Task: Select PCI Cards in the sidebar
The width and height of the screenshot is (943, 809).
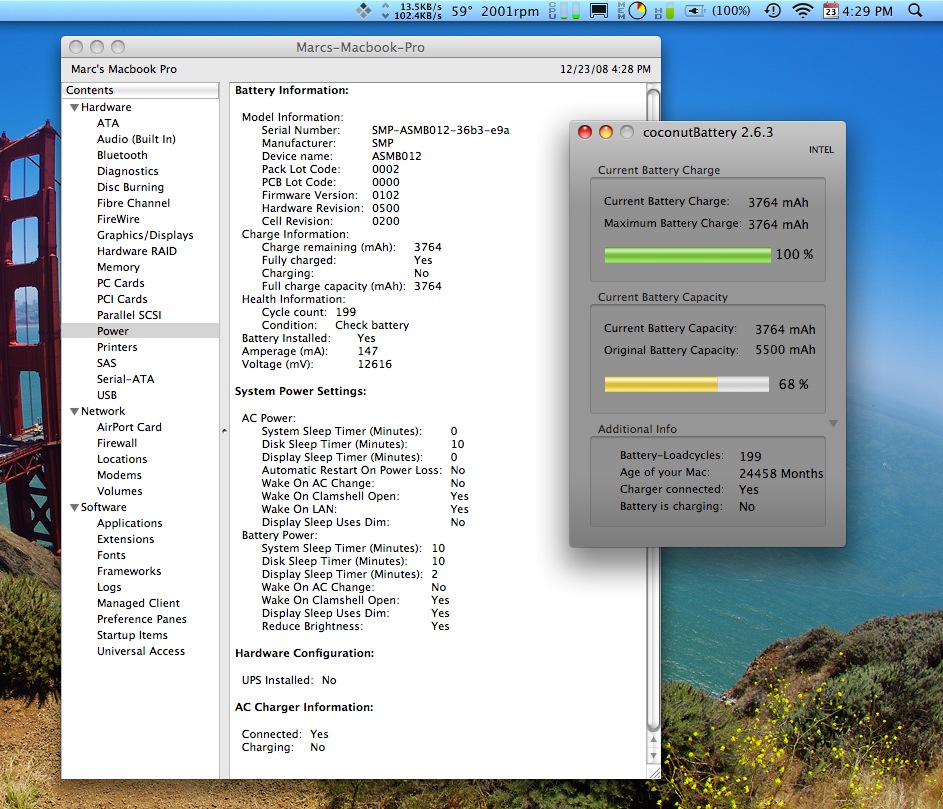Action: 122,299
